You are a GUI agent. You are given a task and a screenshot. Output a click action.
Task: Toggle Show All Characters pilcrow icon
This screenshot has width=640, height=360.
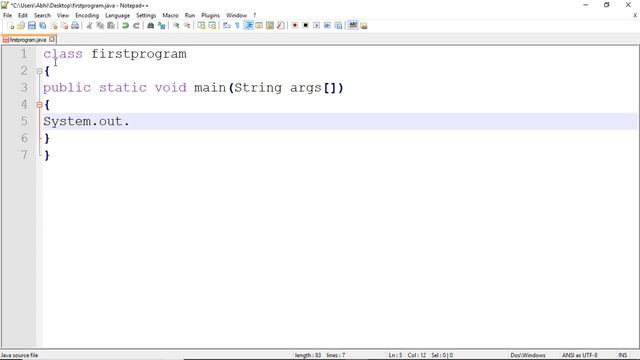click(x=237, y=26)
